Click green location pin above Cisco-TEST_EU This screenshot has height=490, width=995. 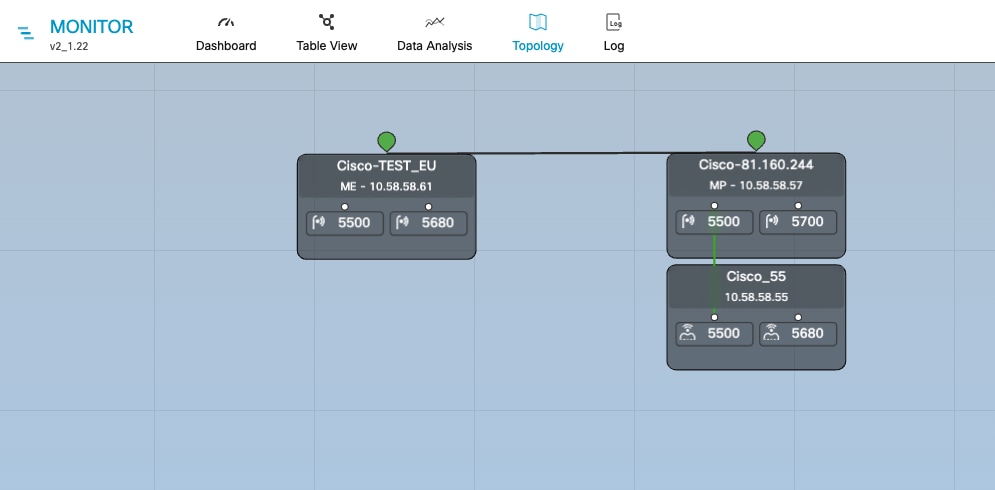tap(386, 142)
